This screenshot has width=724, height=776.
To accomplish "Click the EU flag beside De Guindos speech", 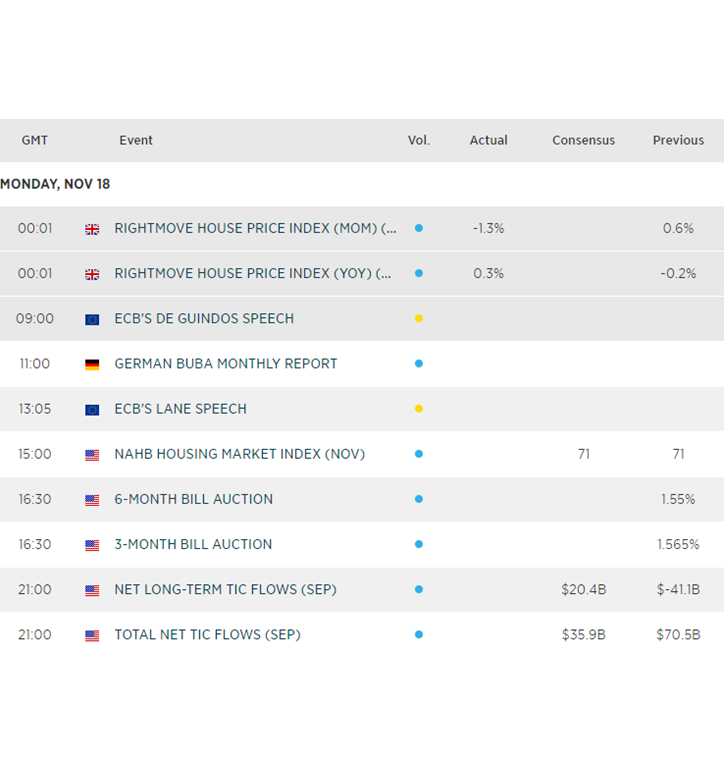I will (92, 319).
